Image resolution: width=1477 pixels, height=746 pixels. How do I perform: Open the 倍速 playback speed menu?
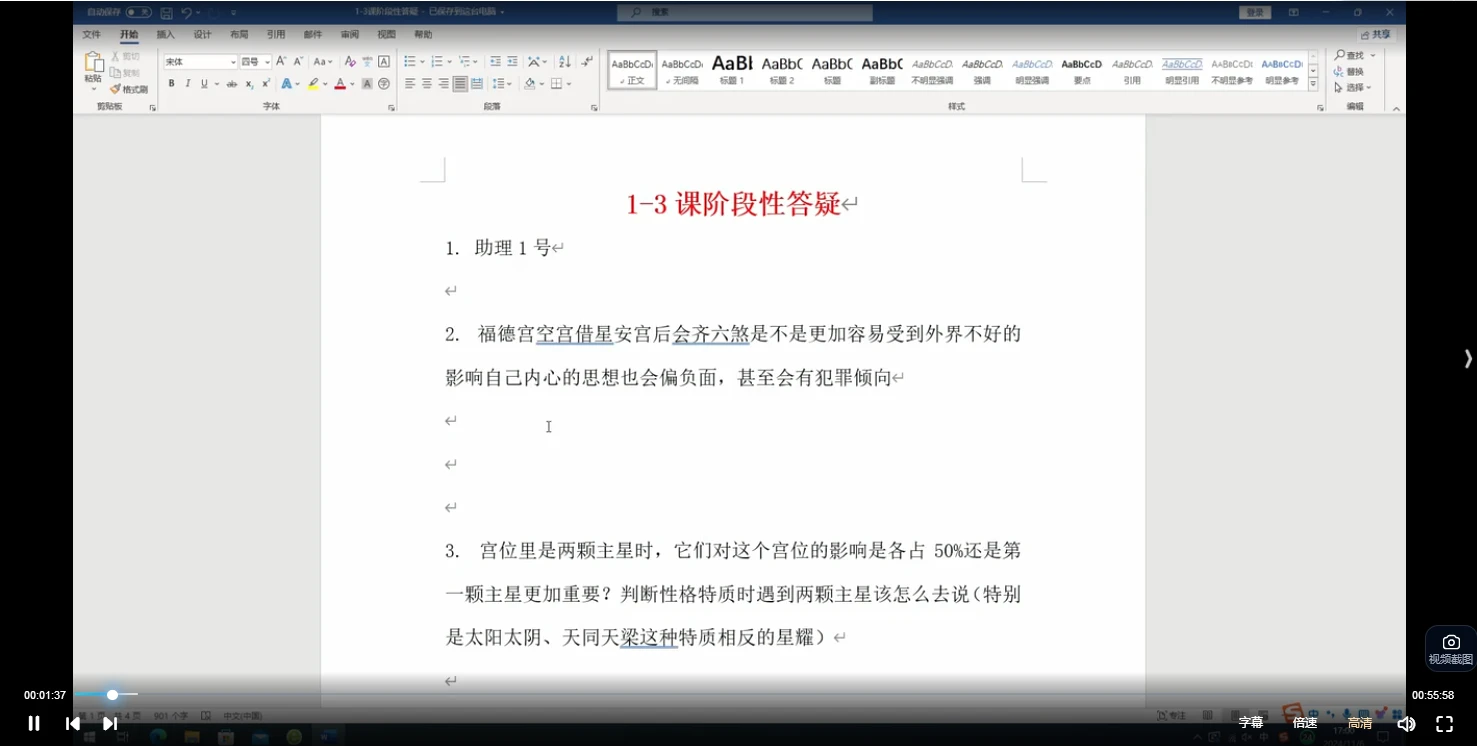1305,723
